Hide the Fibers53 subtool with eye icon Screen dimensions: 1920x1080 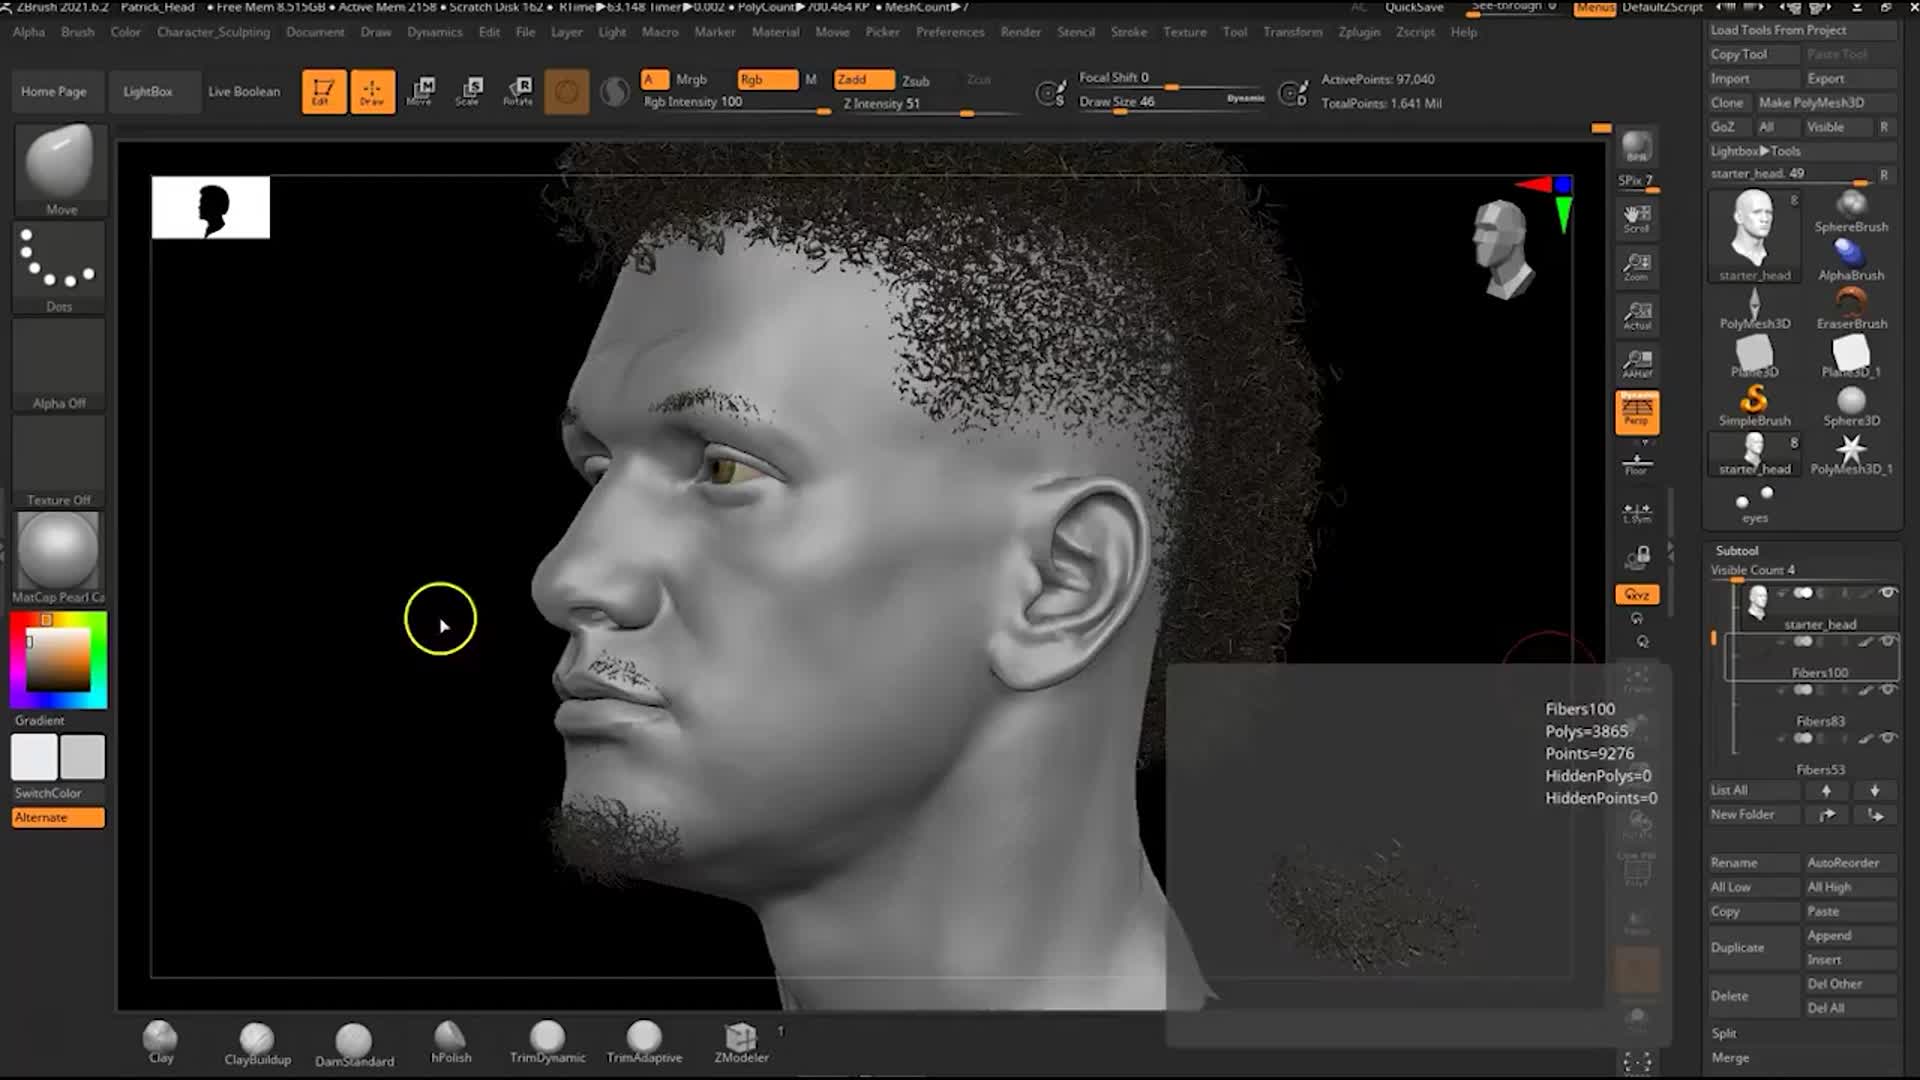click(1888, 738)
